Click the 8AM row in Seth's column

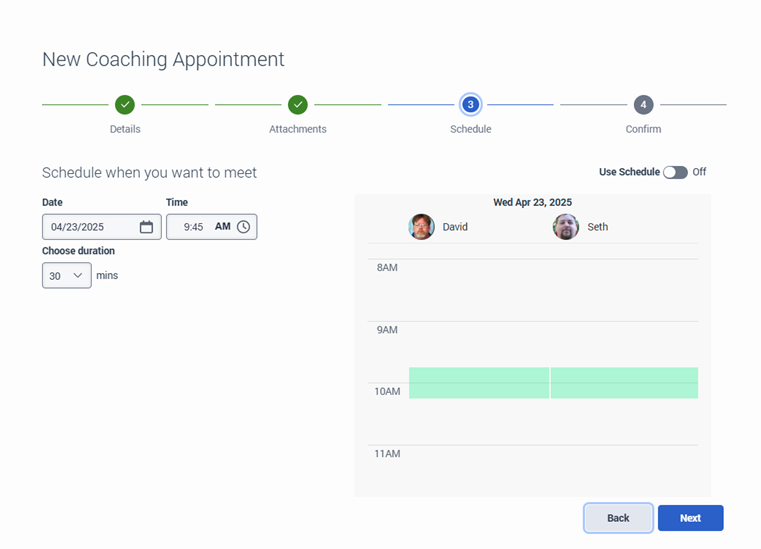624,290
